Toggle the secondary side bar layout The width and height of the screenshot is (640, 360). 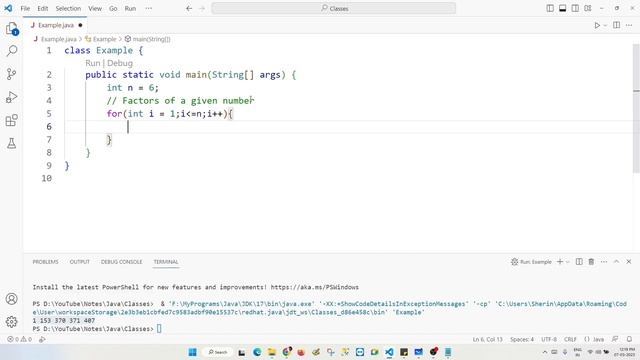pyautogui.click(x=575, y=8)
